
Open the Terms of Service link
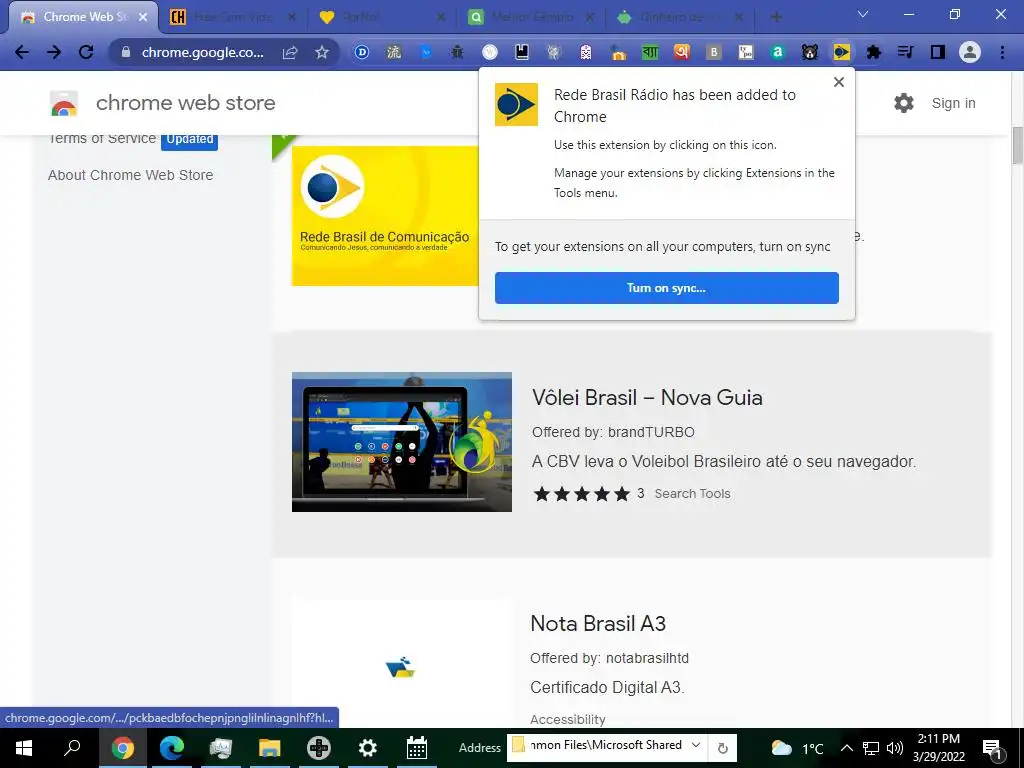click(x=102, y=138)
